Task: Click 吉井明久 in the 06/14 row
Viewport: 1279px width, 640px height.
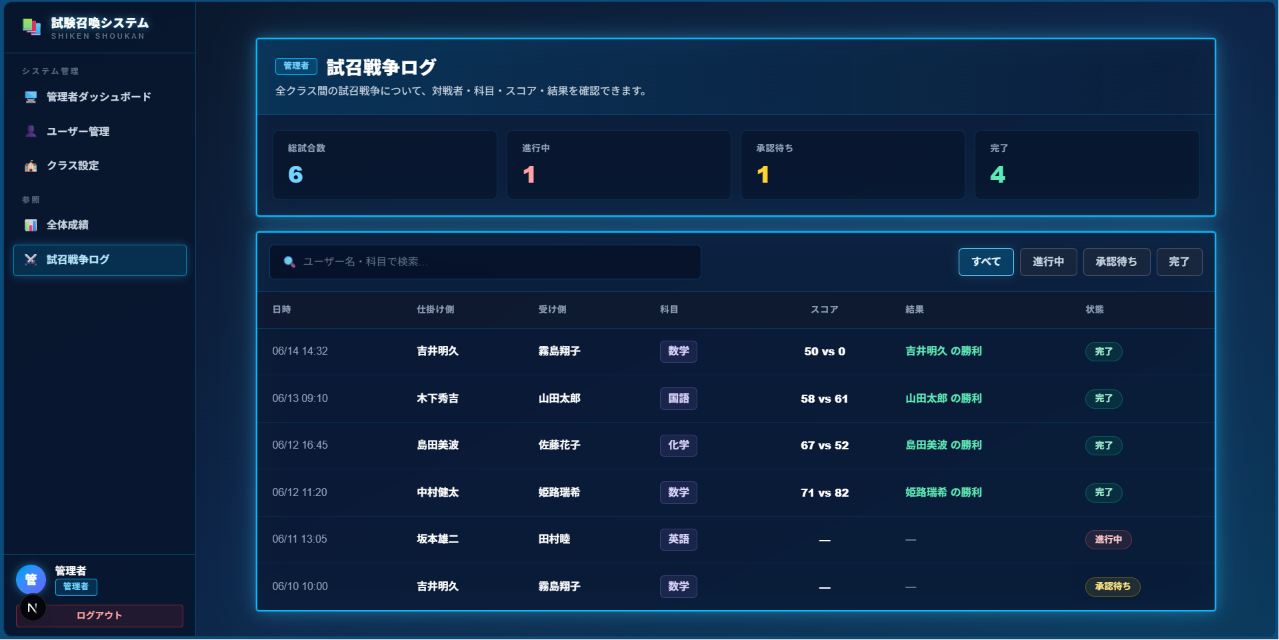Action: click(438, 351)
